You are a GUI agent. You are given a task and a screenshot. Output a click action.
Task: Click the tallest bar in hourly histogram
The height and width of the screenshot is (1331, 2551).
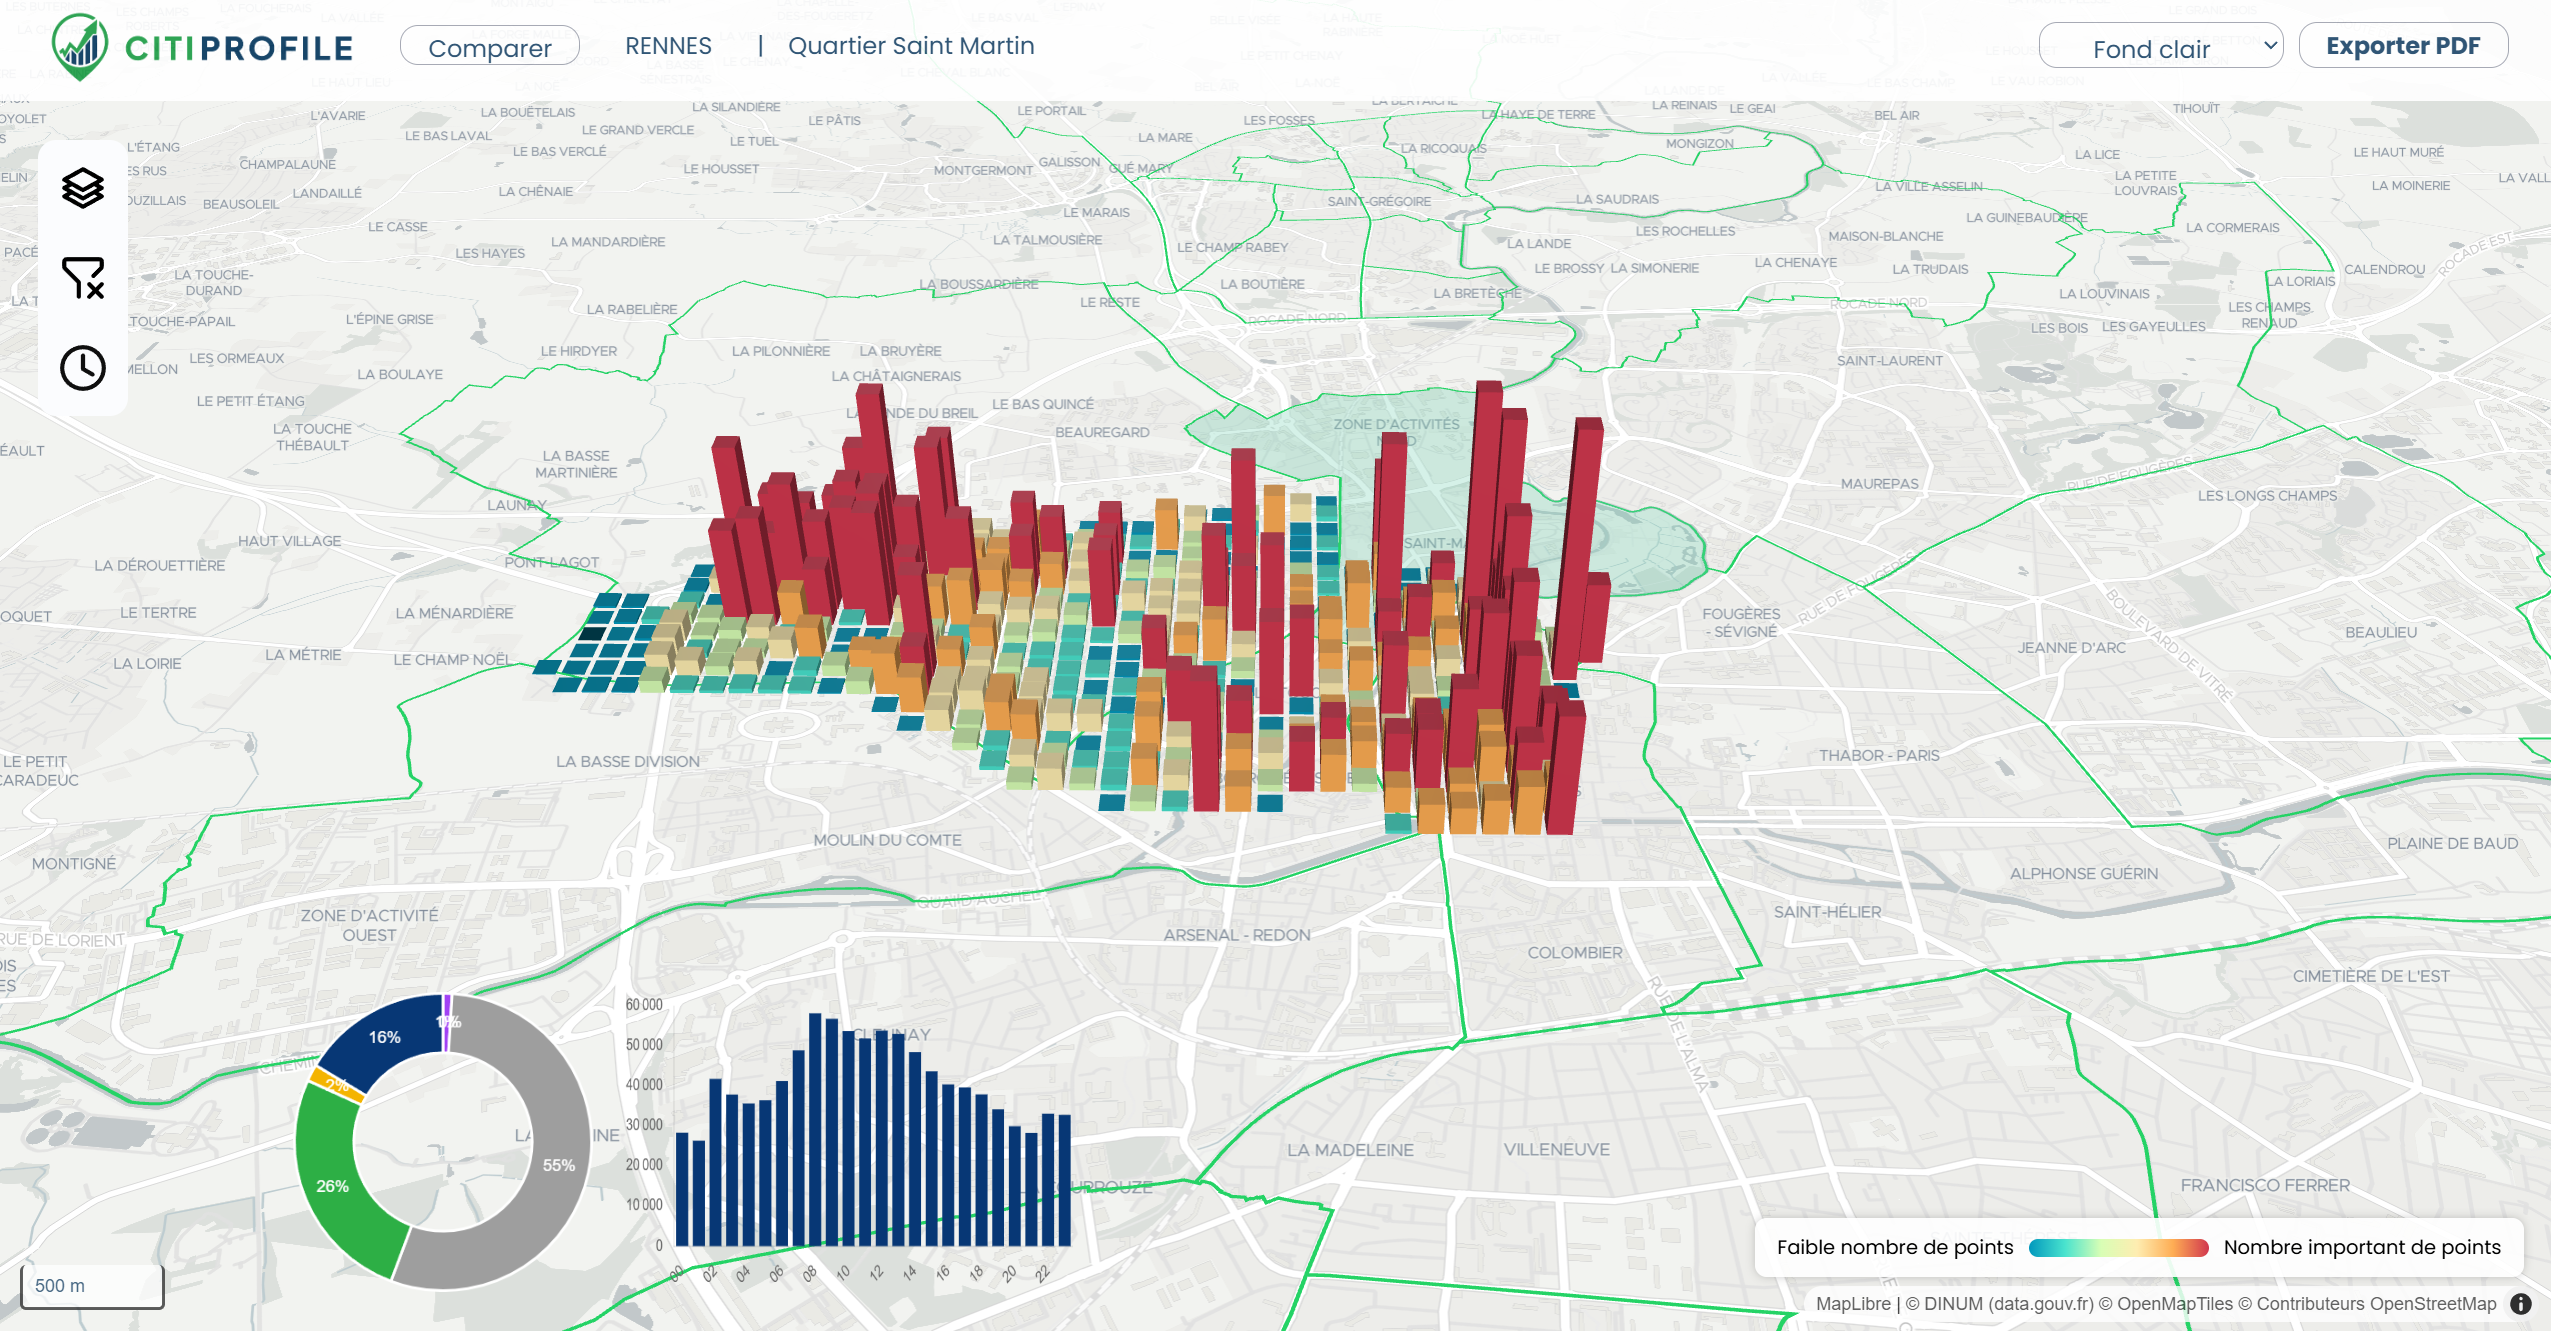[815, 1130]
